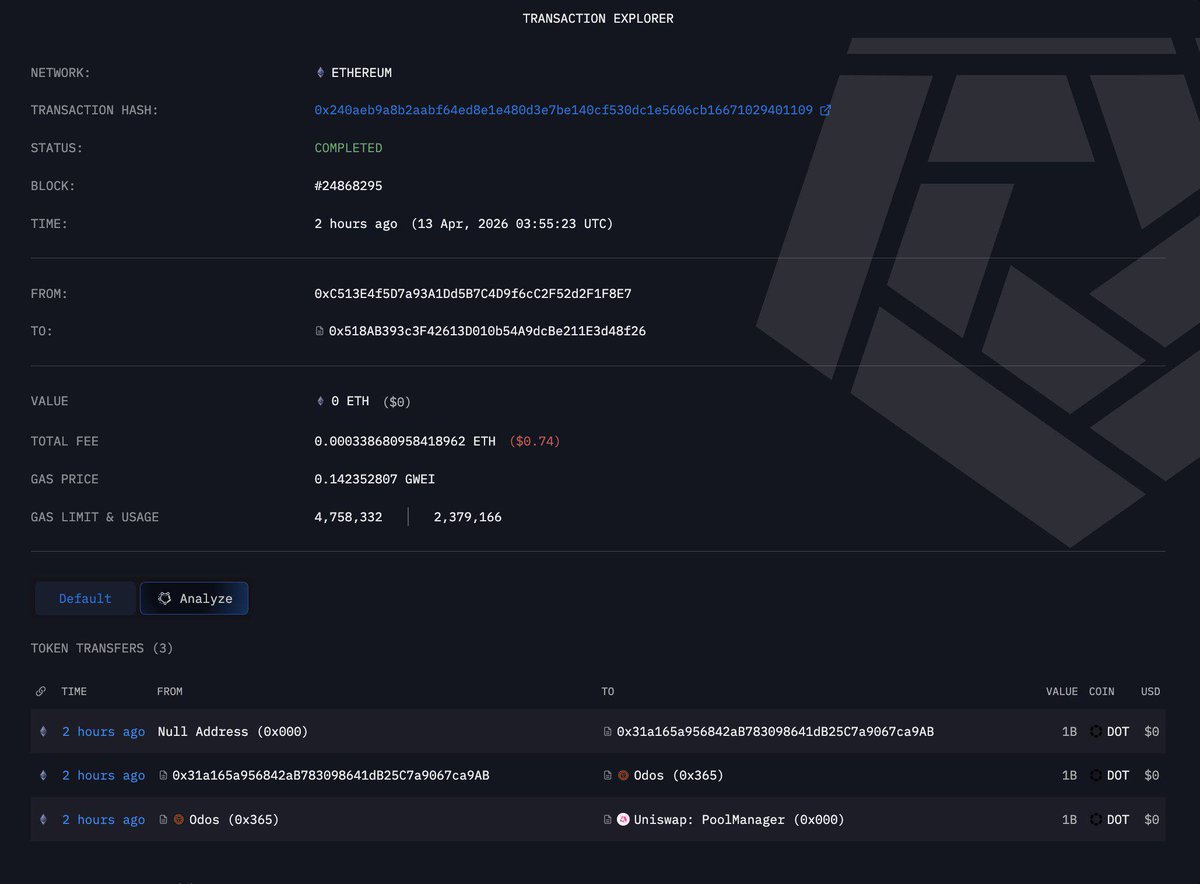Switch to the Analyze tab
The width and height of the screenshot is (1200, 884).
click(195, 598)
